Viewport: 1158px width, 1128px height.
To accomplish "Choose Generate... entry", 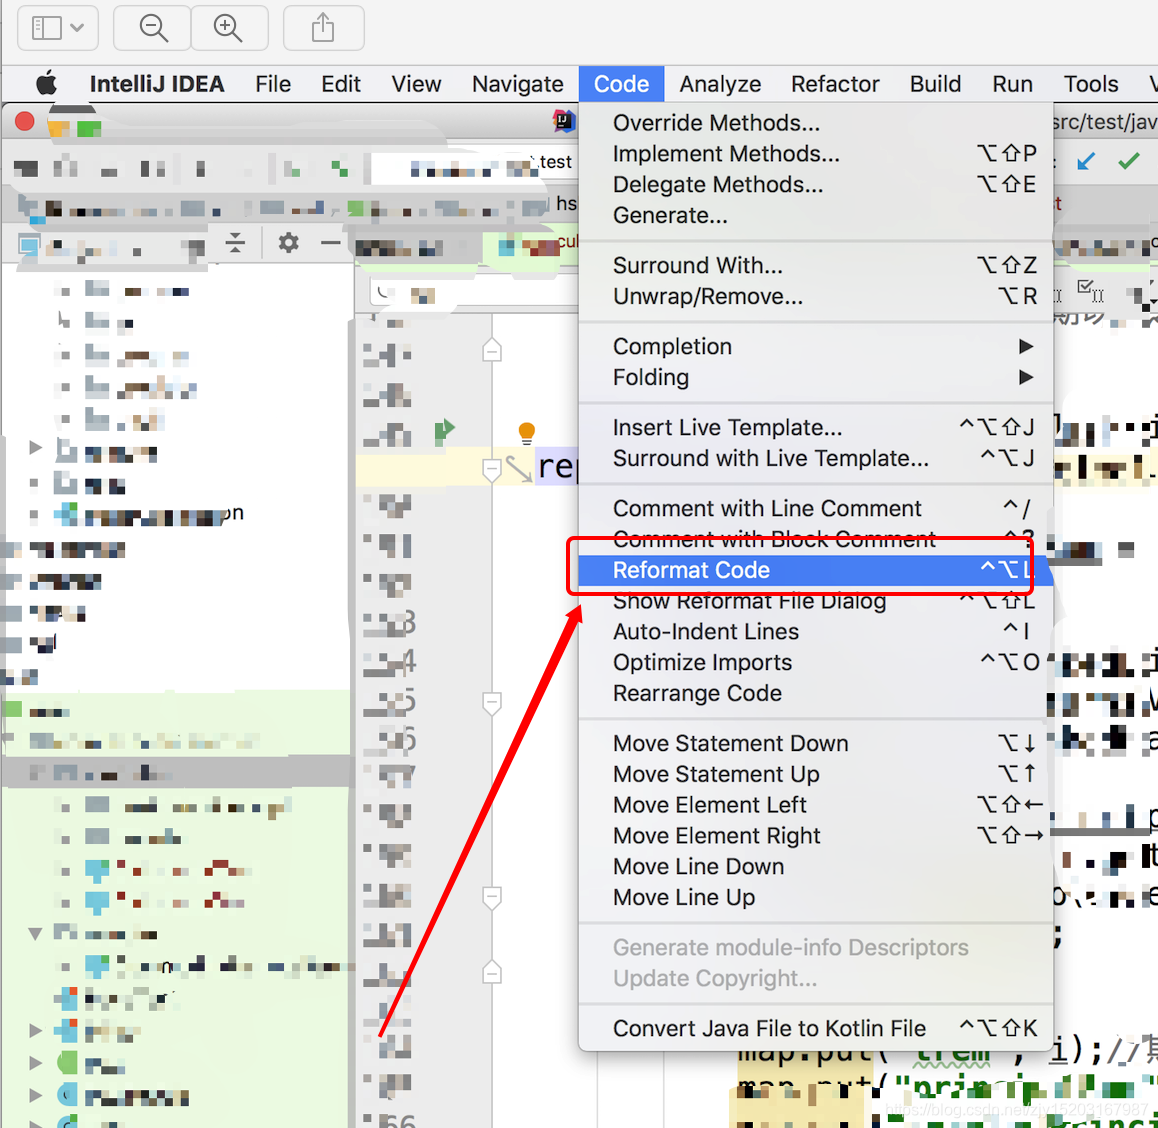I will (815, 216).
